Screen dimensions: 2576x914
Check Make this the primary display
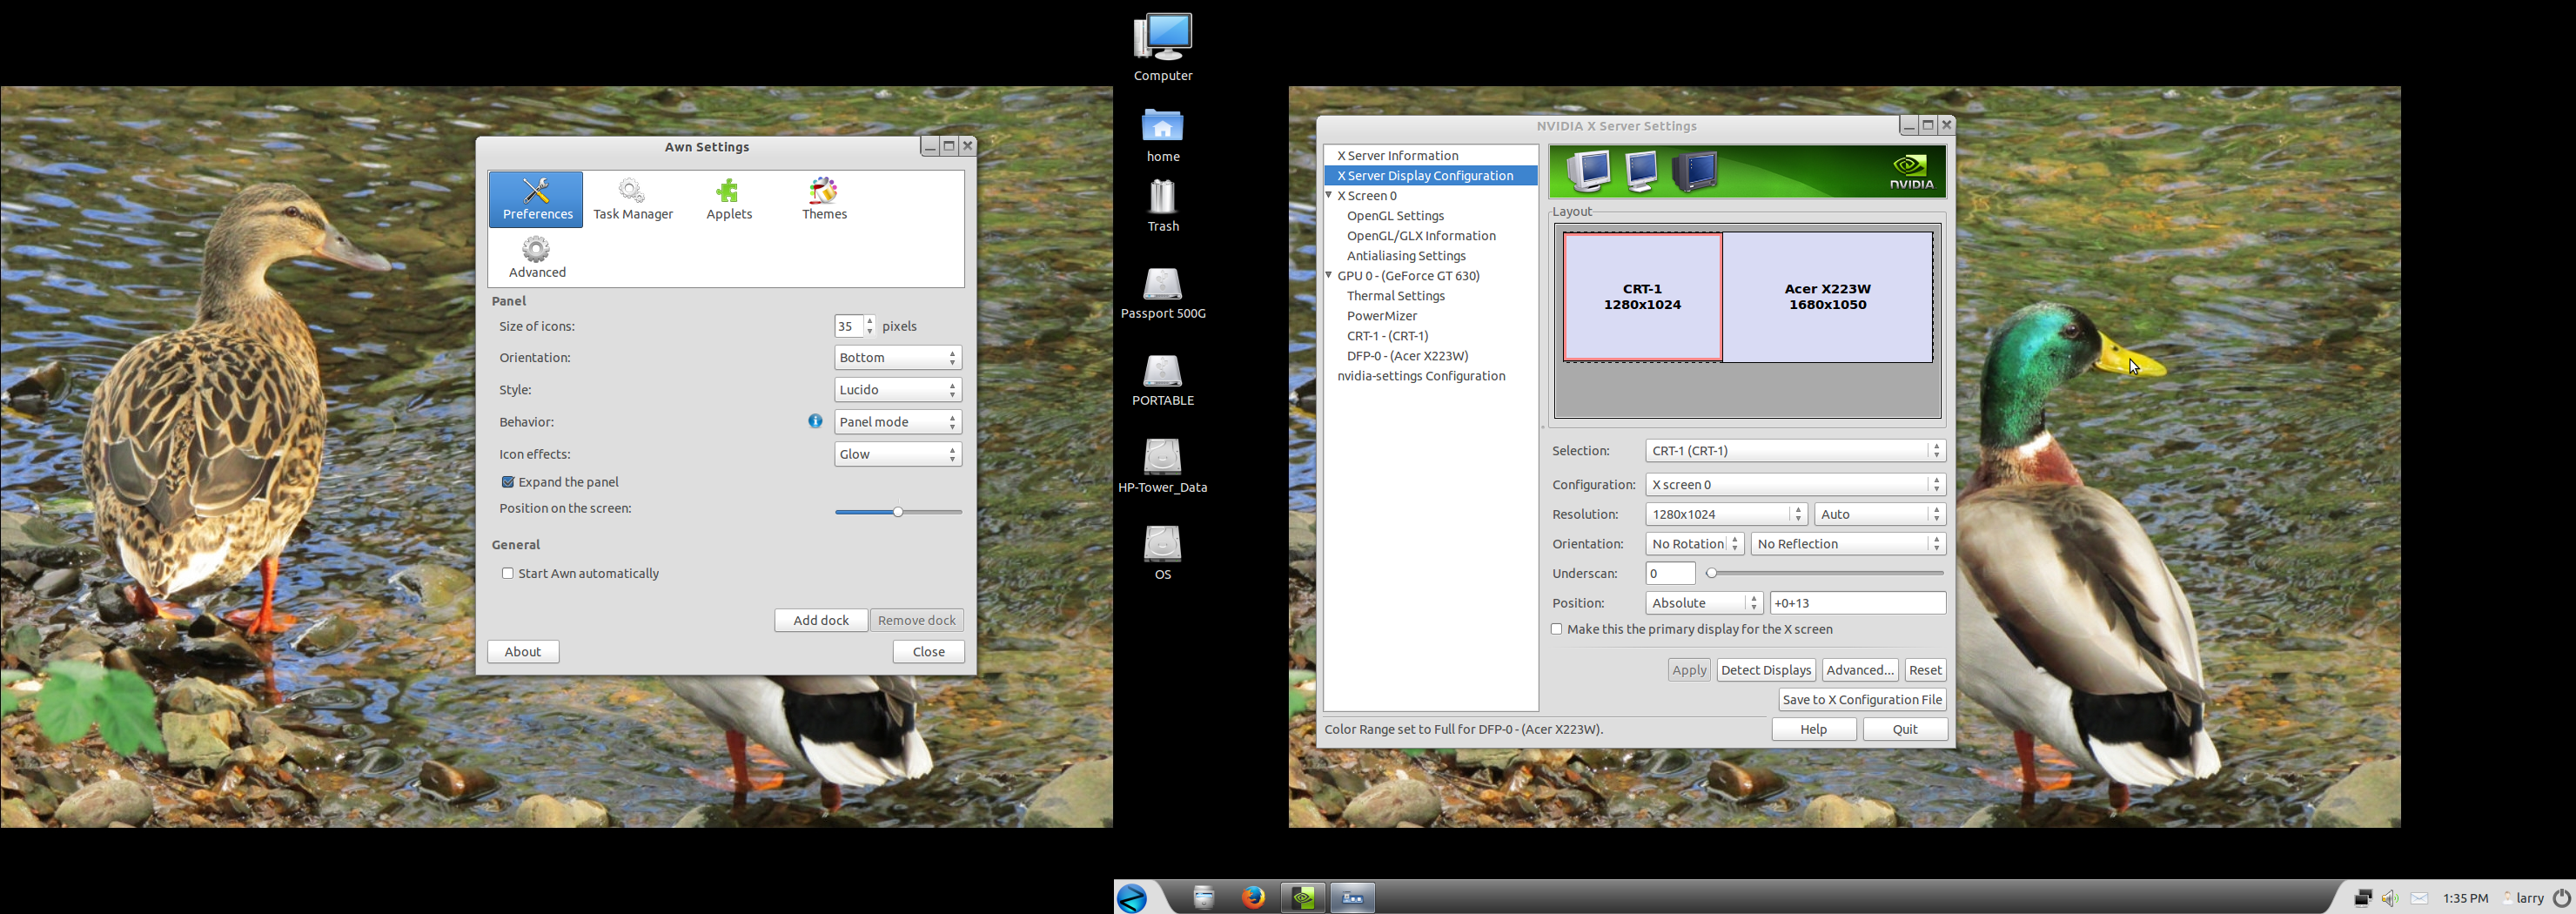tap(1556, 629)
